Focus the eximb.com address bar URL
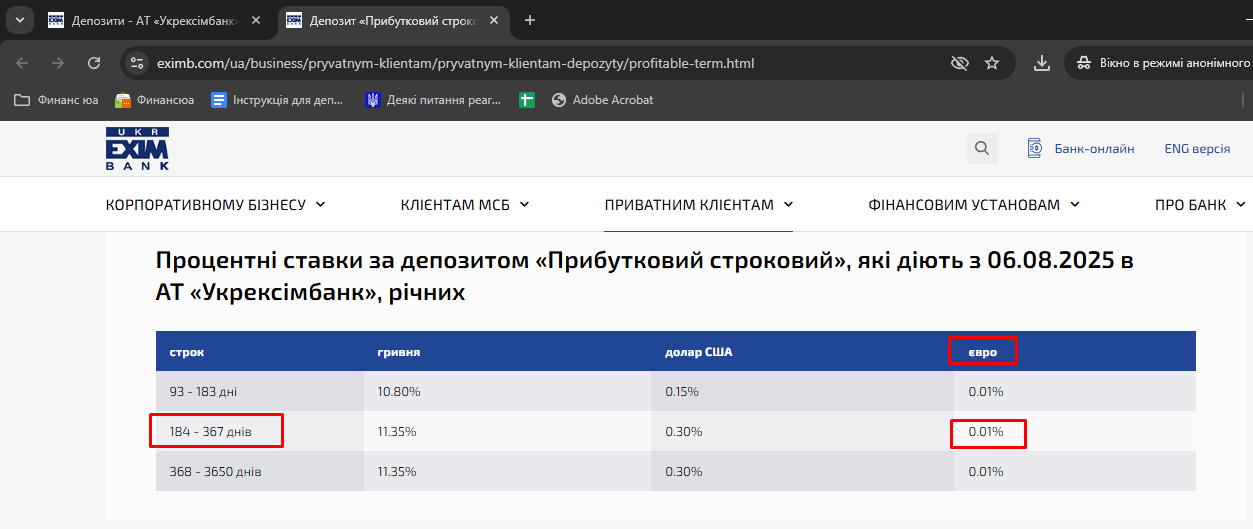The image size is (1253, 529). 456,63
